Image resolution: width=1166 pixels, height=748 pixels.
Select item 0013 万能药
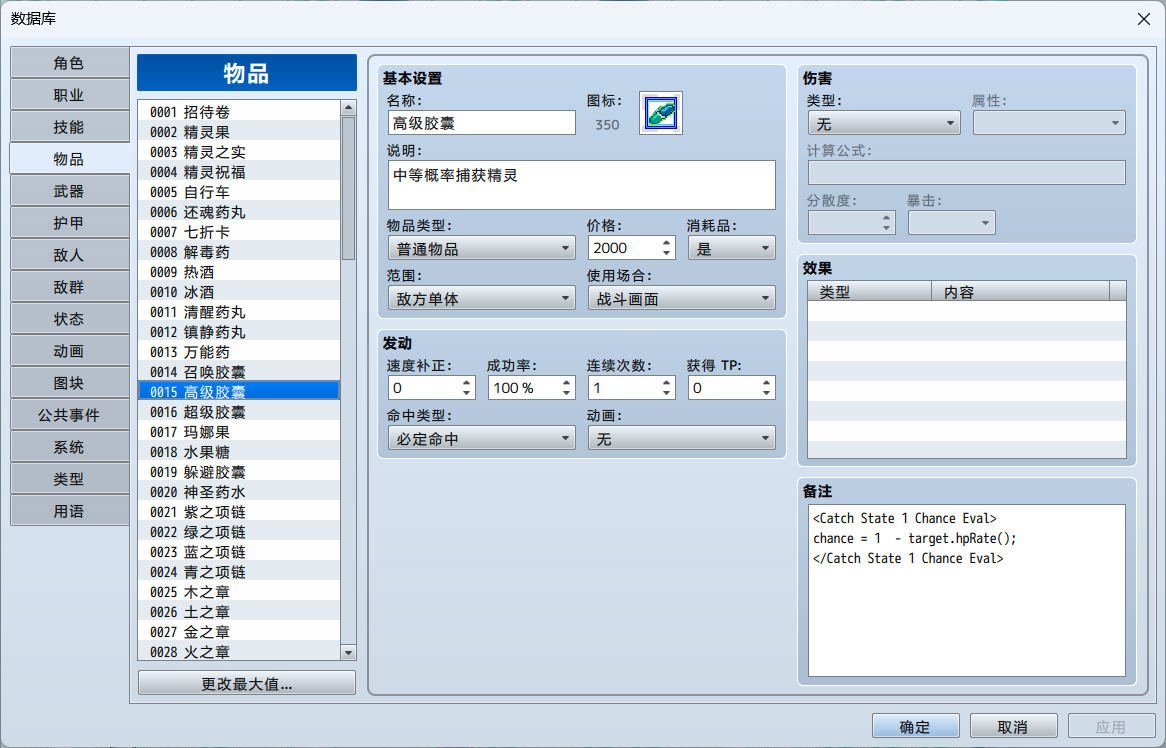(239, 352)
